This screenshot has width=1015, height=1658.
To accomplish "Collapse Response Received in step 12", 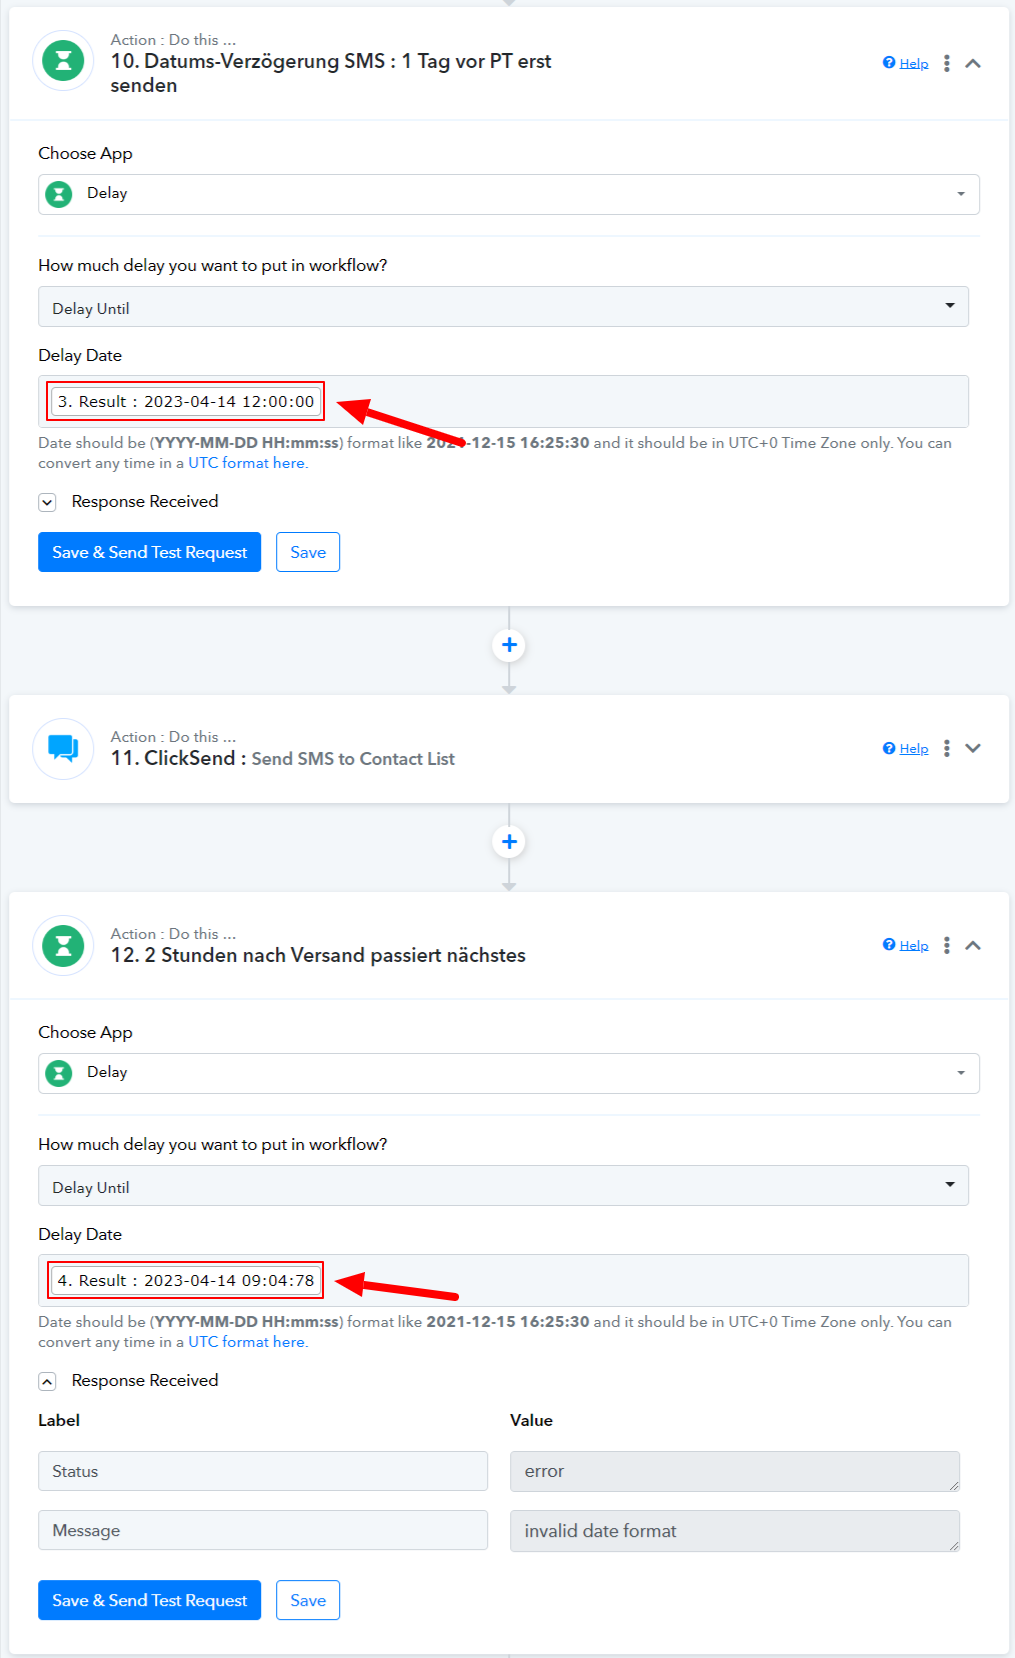I will click(47, 1381).
